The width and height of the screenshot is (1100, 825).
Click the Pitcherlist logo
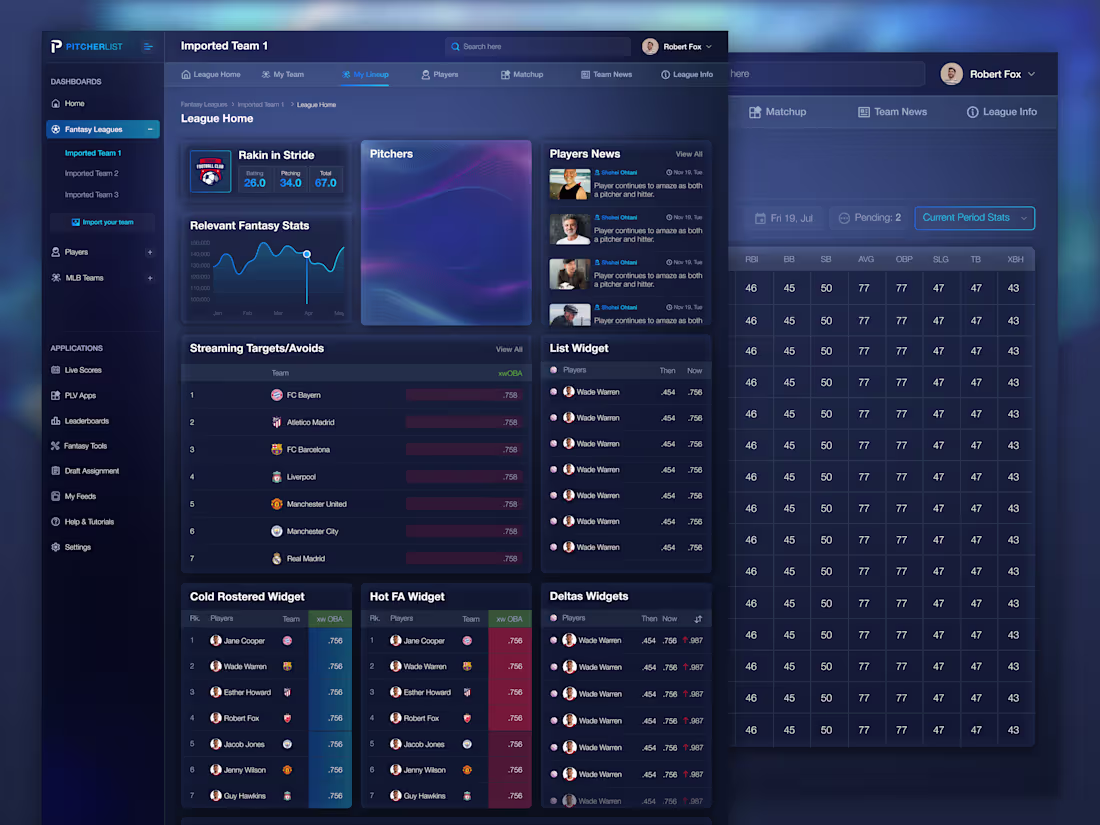pyautogui.click(x=86, y=46)
